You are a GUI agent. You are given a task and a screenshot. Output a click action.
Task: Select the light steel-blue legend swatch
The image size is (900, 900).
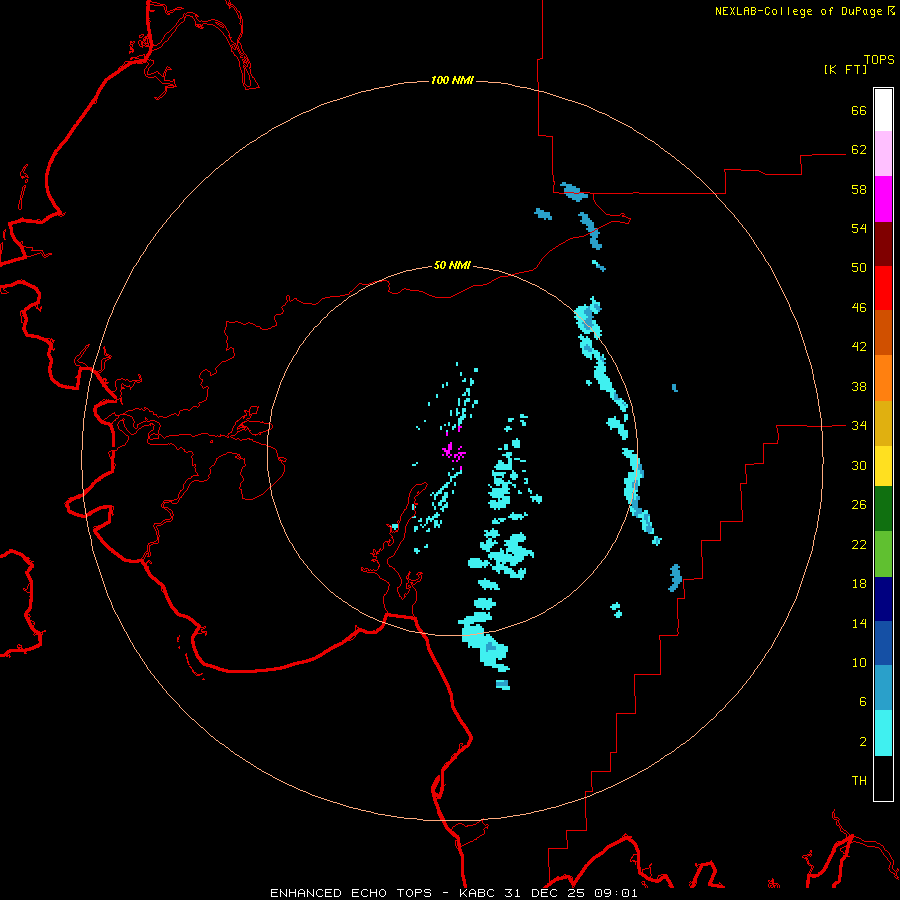click(883, 688)
